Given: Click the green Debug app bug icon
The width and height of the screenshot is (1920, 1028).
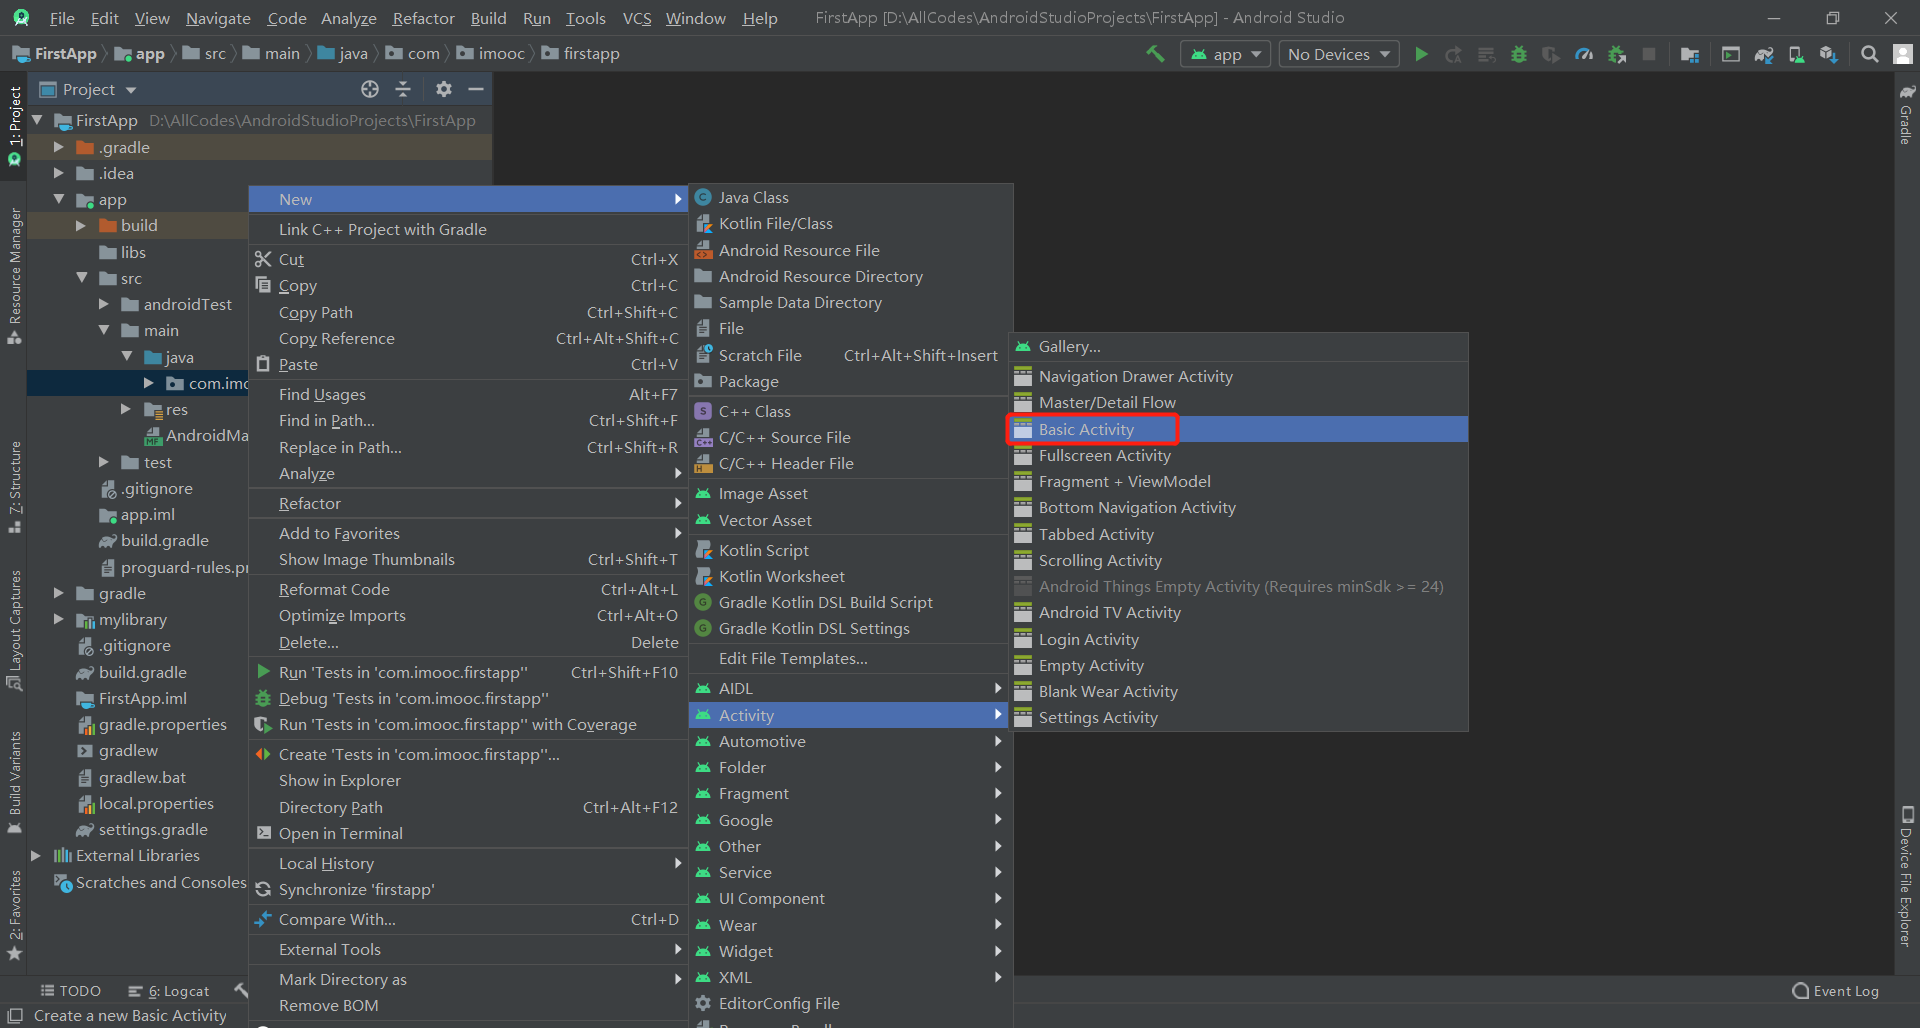Looking at the screenshot, I should [1519, 54].
